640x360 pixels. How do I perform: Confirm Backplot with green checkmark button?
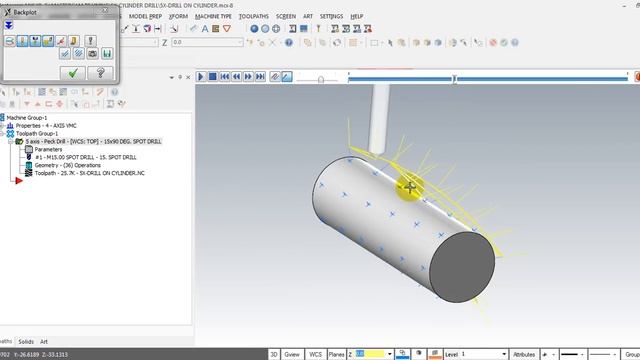tap(73, 73)
